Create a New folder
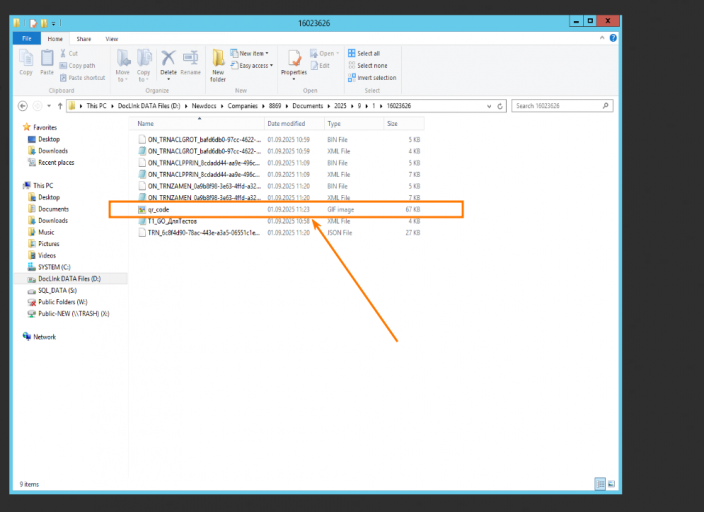 click(218, 66)
